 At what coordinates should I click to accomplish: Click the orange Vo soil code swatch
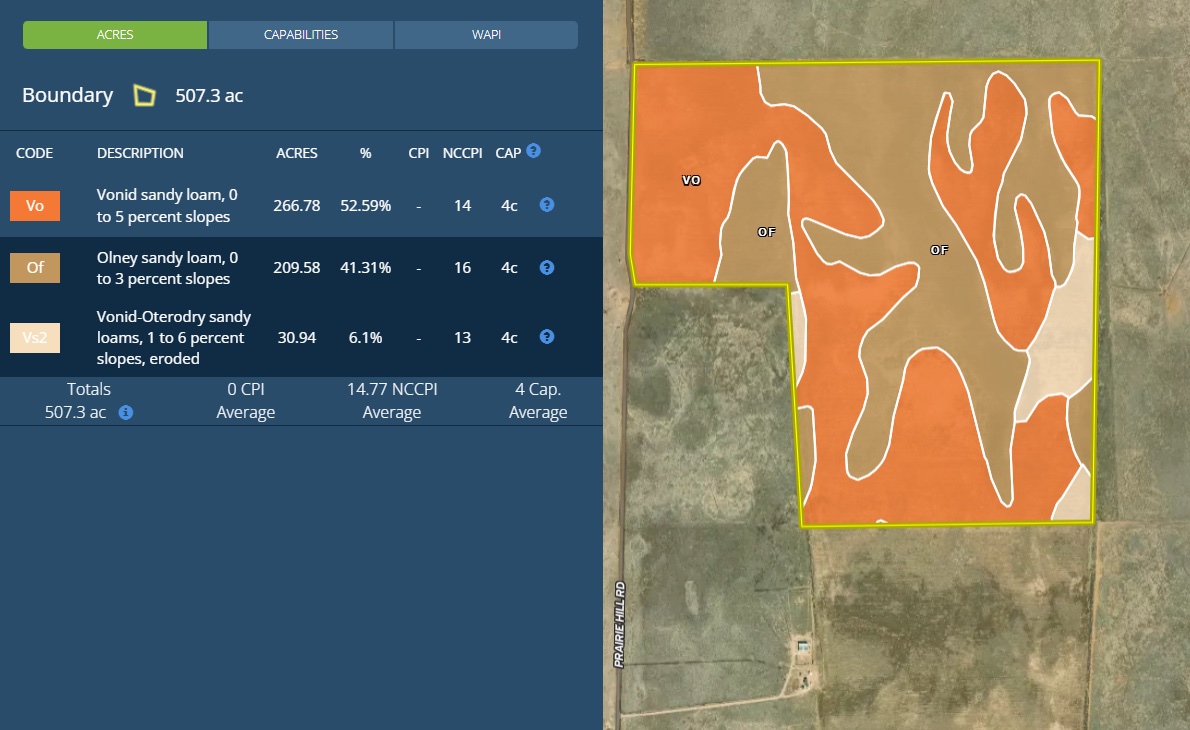pyautogui.click(x=35, y=206)
